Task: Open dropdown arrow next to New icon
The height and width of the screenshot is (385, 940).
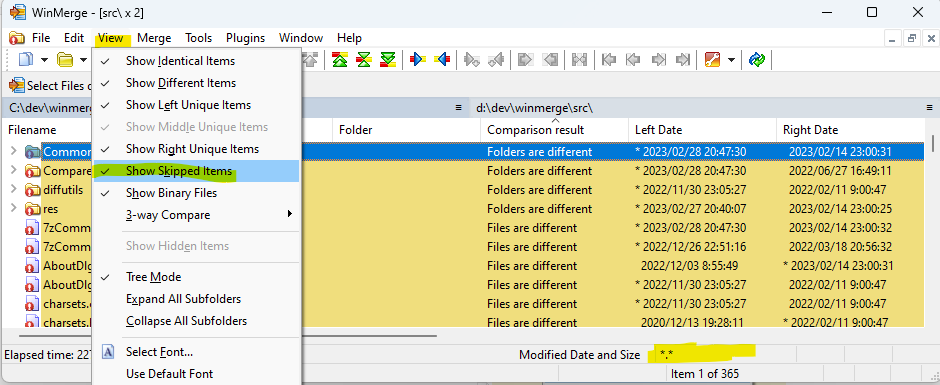Action: [44, 60]
